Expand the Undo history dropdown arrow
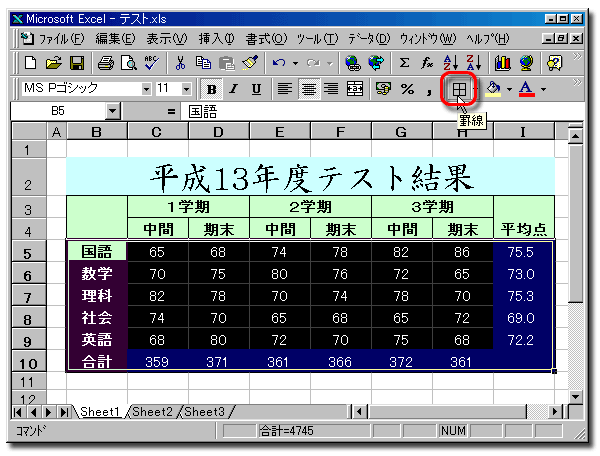This screenshot has height=456, width=600. (x=295, y=63)
